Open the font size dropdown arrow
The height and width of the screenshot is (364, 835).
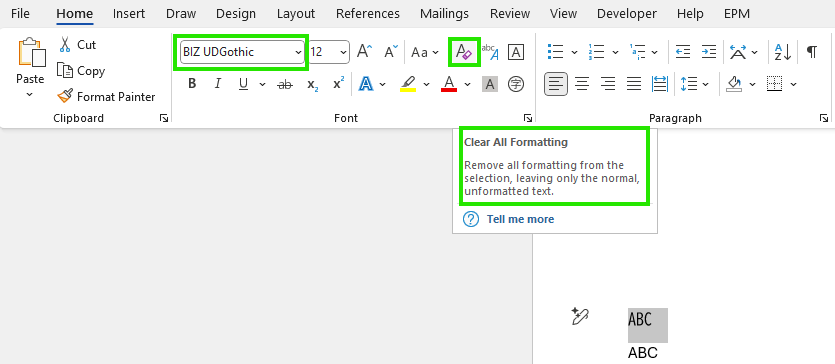tap(343, 52)
